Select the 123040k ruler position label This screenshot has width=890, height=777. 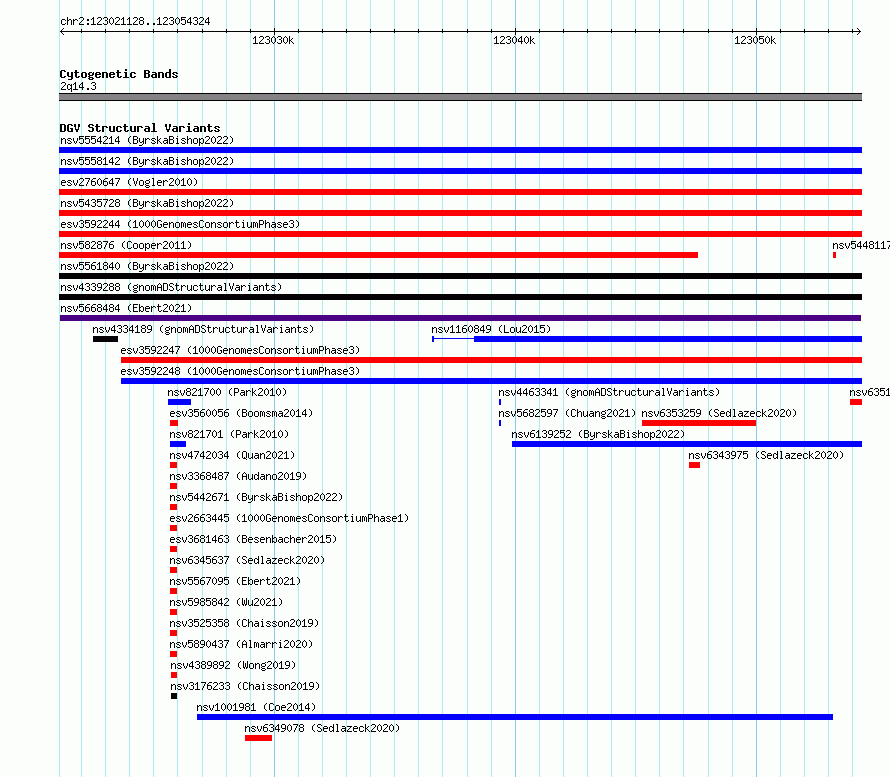click(x=514, y=40)
